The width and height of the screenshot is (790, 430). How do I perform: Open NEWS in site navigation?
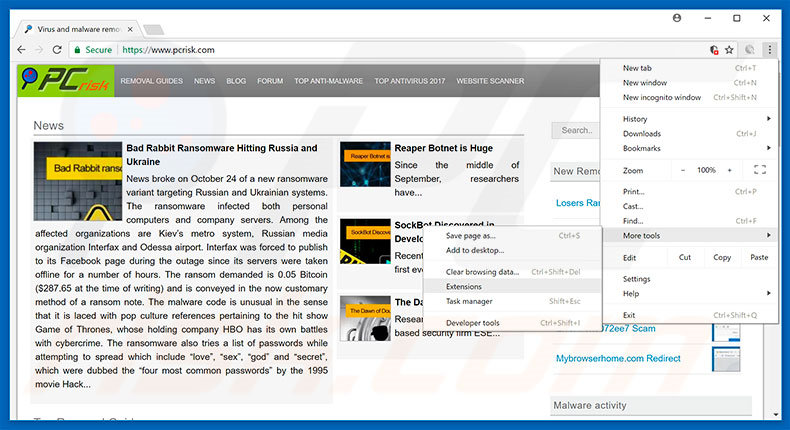click(205, 81)
